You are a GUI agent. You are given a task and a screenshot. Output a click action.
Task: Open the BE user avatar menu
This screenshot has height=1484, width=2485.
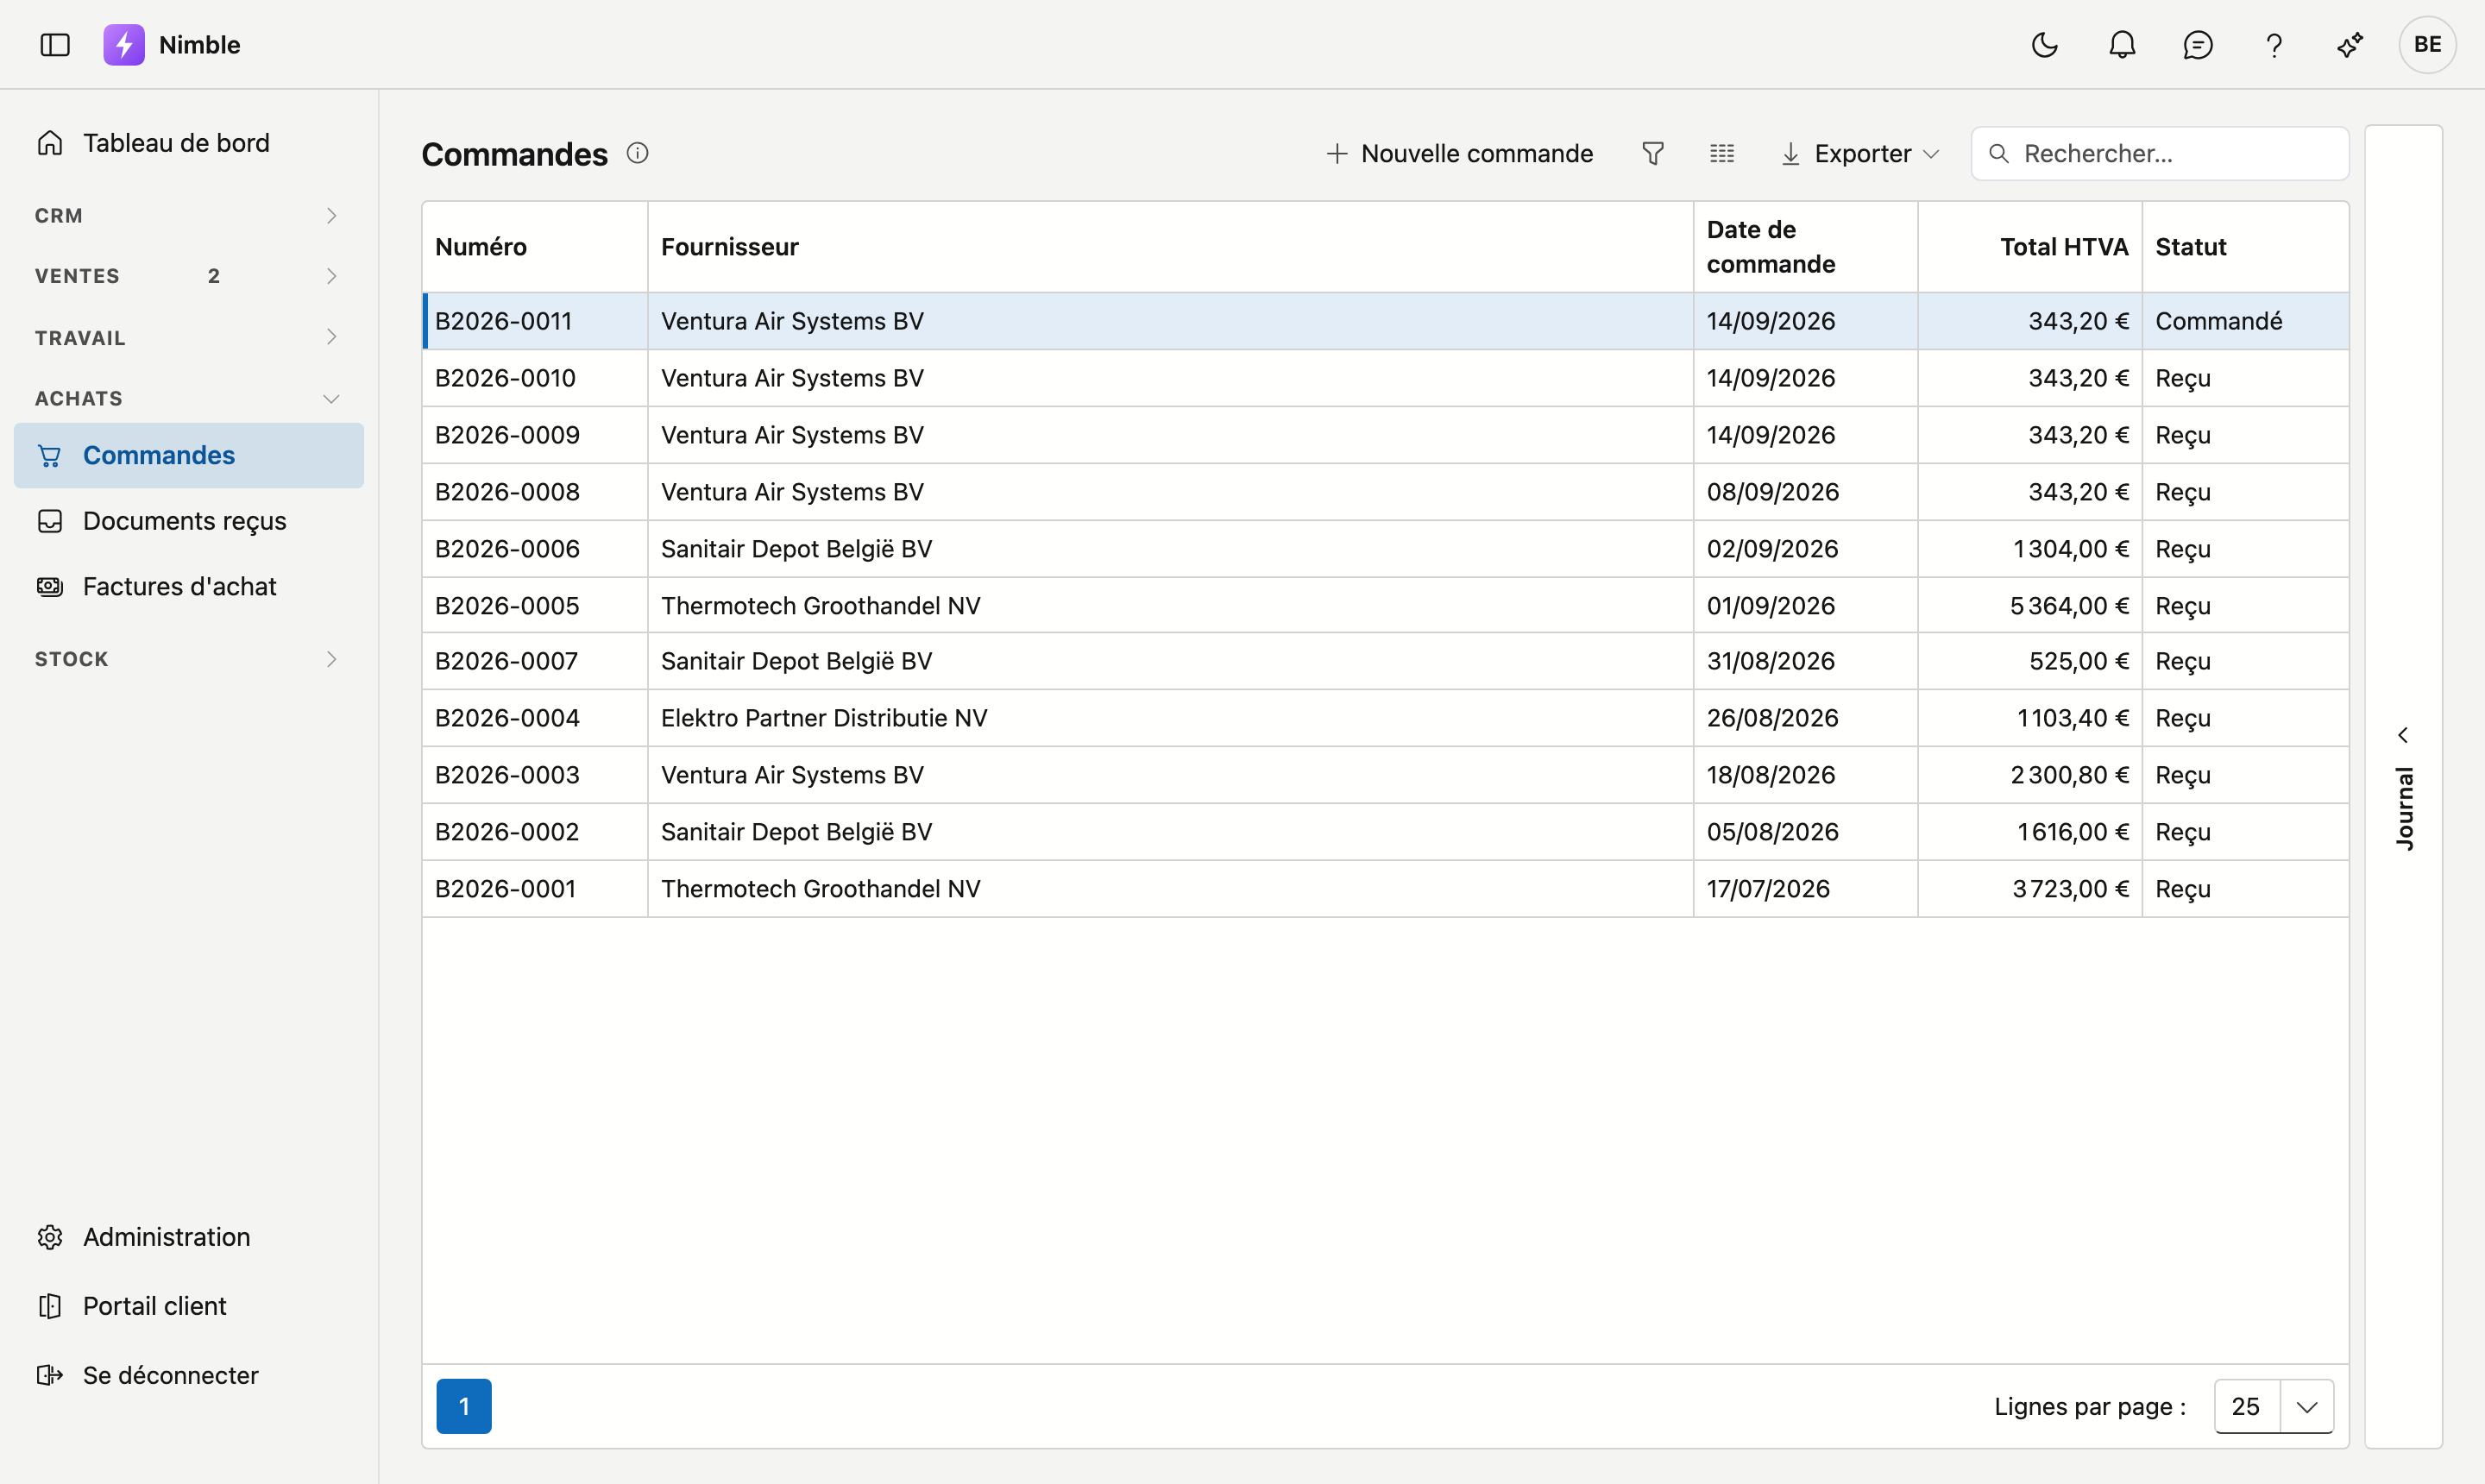tap(2427, 45)
